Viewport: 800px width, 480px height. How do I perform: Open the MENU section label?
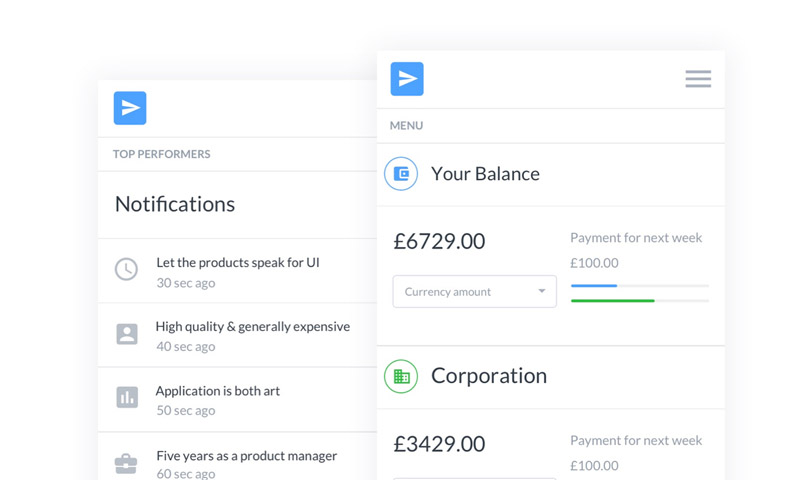click(407, 125)
